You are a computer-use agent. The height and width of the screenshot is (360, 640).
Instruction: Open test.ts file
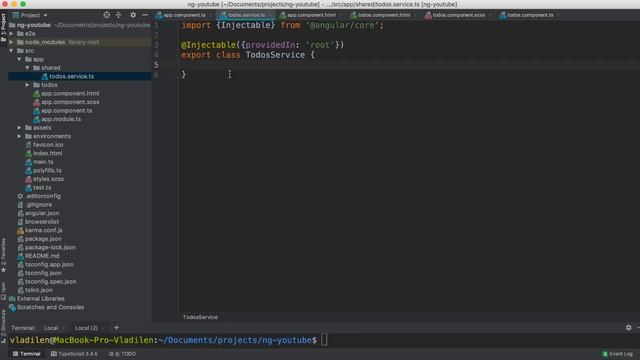point(42,188)
